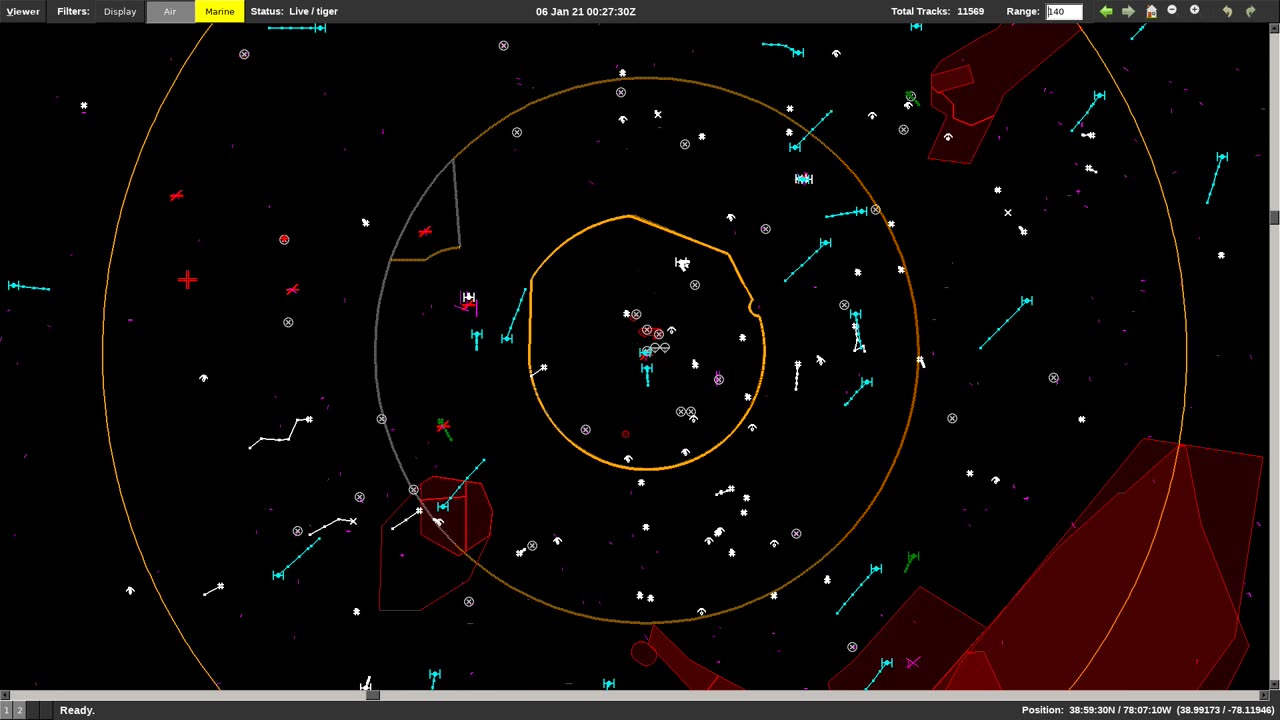Click the vertical scrollbar thumb
The image size is (1280, 720).
[x=1275, y=217]
